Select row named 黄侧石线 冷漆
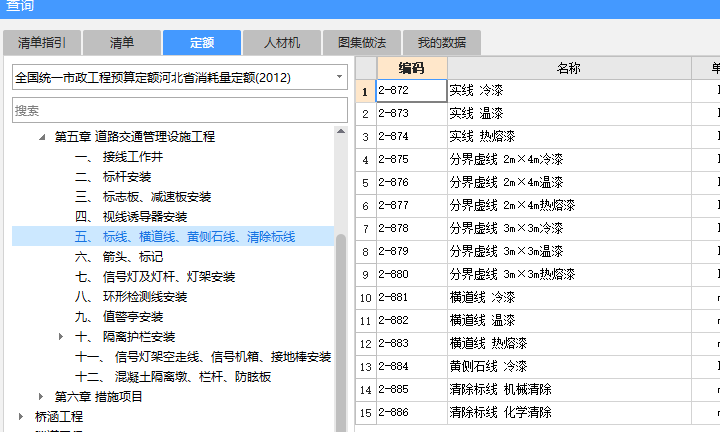This screenshot has height=432, width=720. tap(569, 366)
